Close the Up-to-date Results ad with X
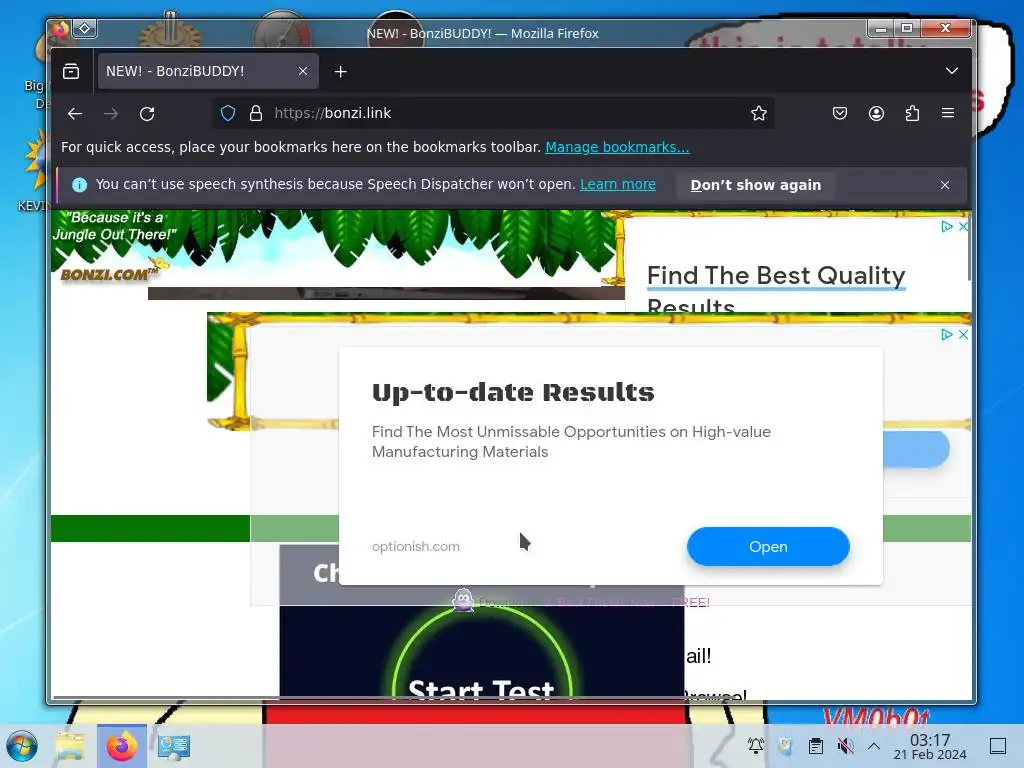This screenshot has width=1024, height=768. 963,334
